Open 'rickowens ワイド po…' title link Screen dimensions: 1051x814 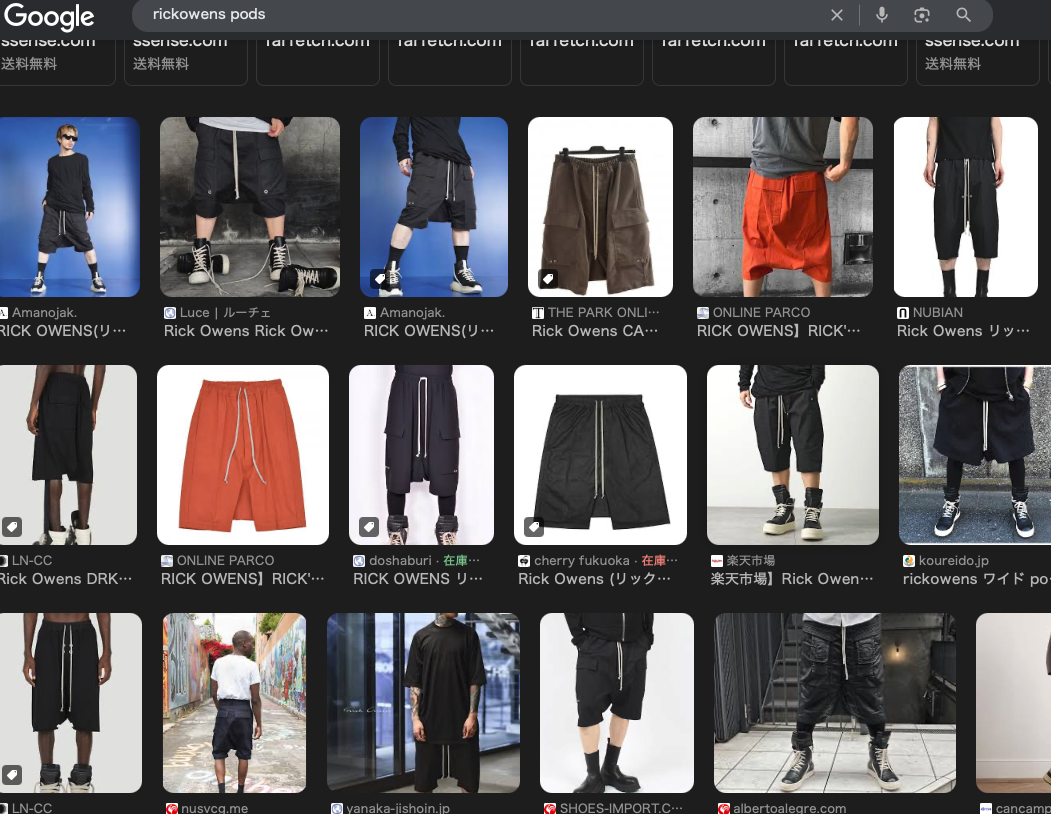click(977, 579)
